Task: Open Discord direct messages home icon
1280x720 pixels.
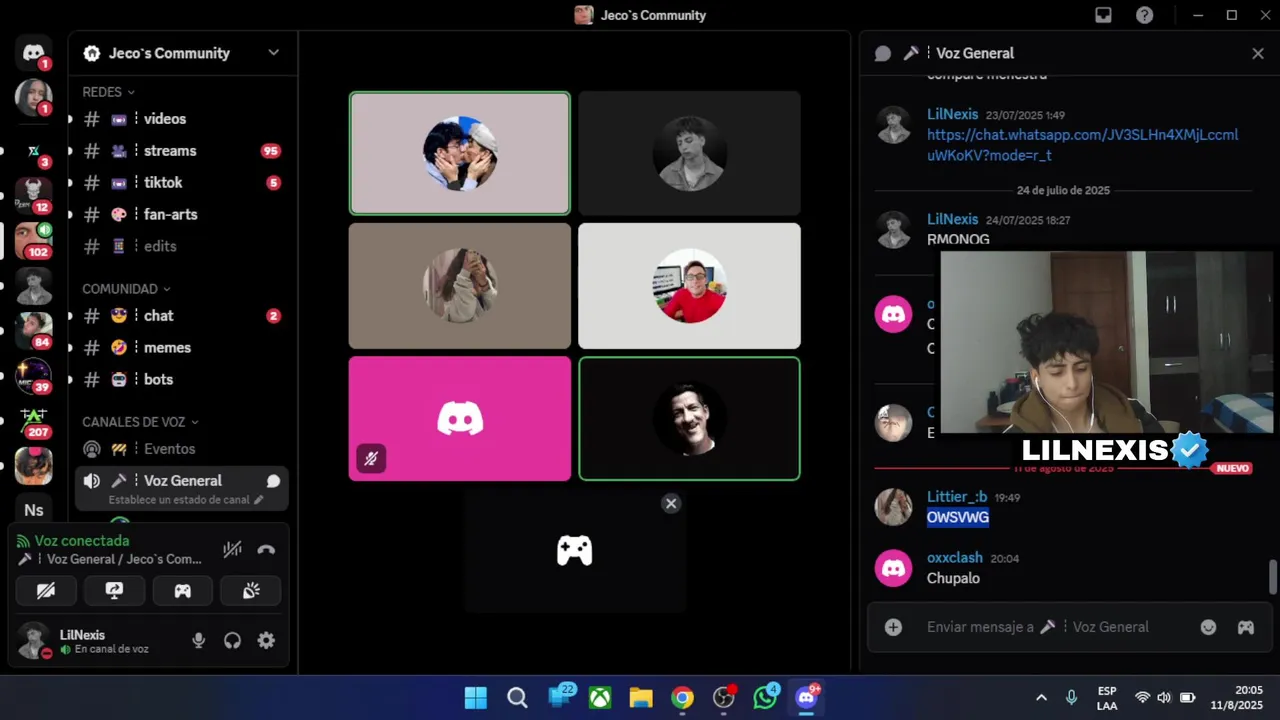Action: [33, 53]
